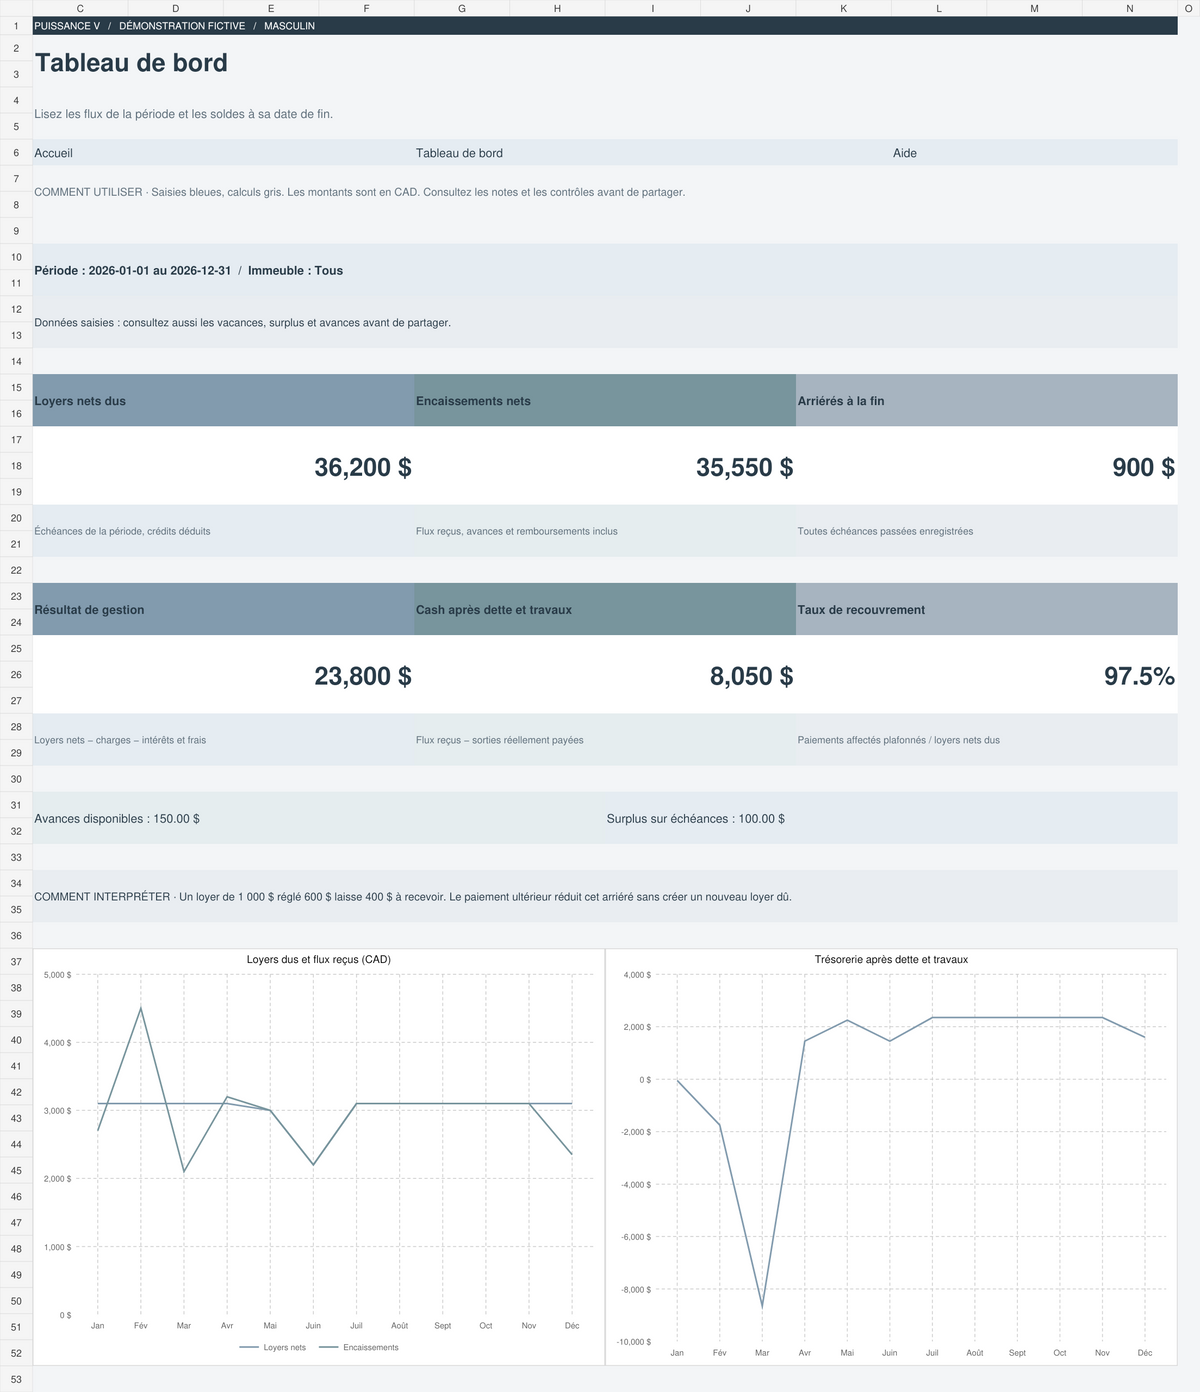Click the Tableau de bord page title
Viewport: 1200px width, 1392px height.
point(131,62)
